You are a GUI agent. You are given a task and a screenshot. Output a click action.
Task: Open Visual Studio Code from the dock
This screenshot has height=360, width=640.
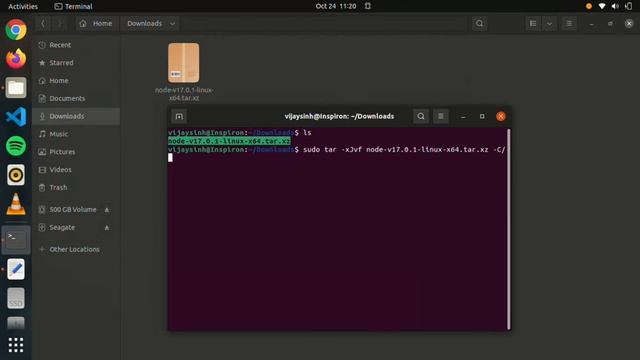tap(16, 117)
